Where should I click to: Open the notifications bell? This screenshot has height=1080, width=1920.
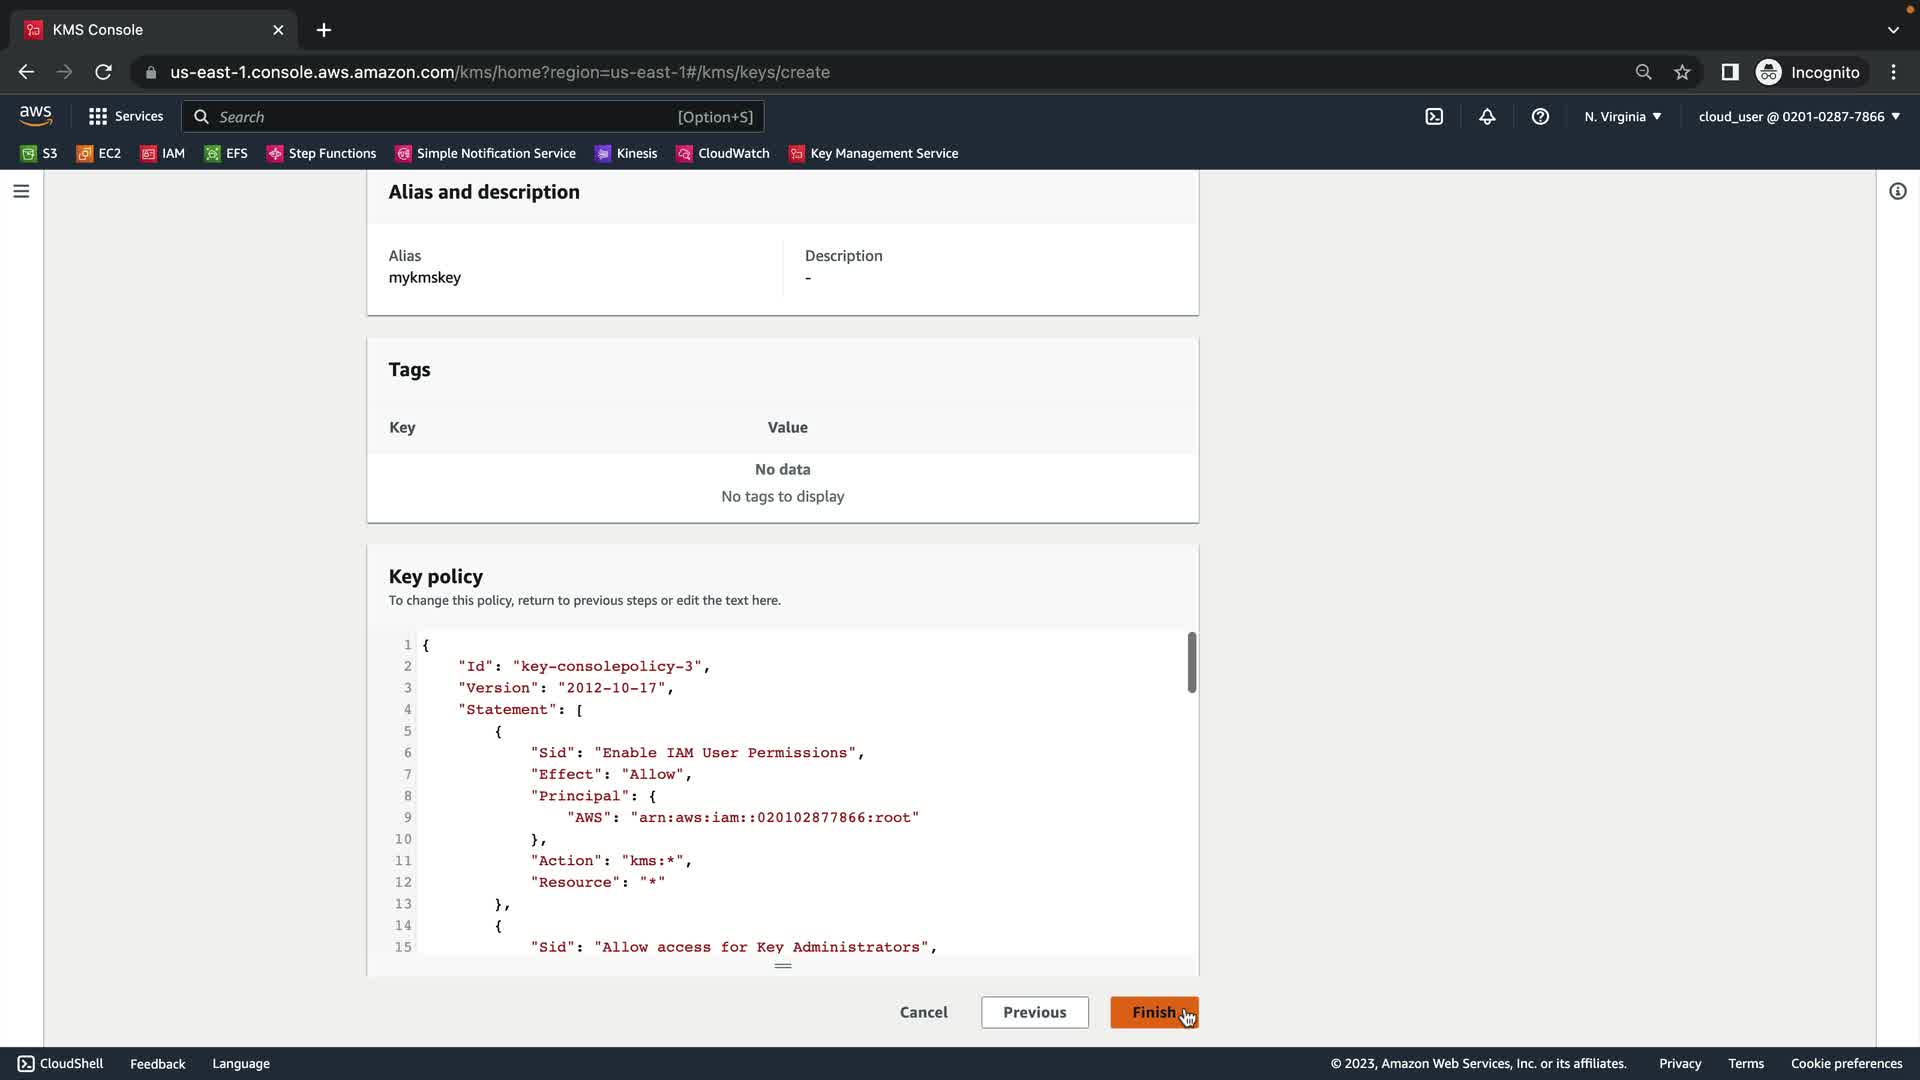pyautogui.click(x=1487, y=117)
